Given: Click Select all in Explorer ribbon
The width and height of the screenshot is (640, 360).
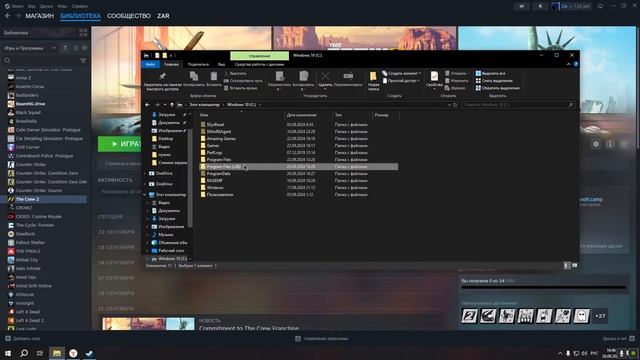Looking at the screenshot, I should 490,73.
